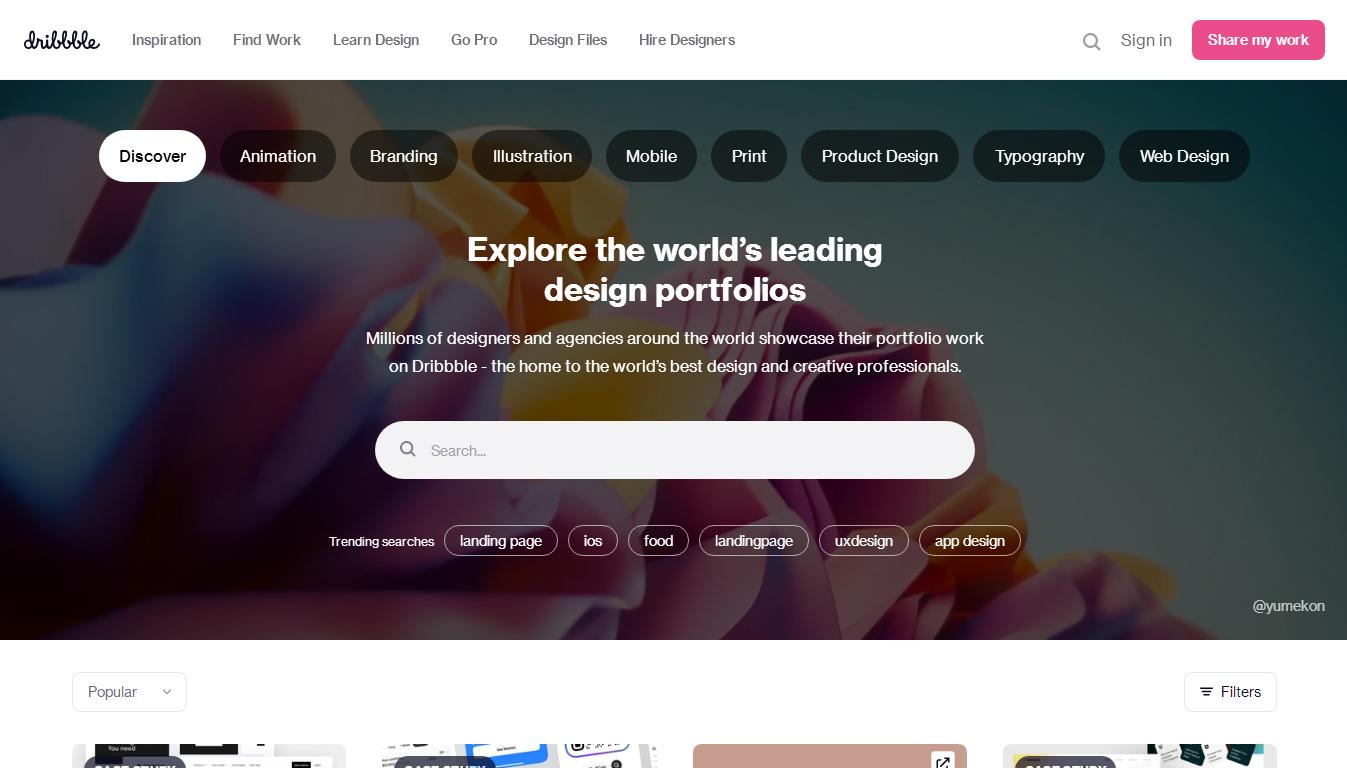Select the Typography category
The height and width of the screenshot is (768, 1347).
coord(1039,156)
